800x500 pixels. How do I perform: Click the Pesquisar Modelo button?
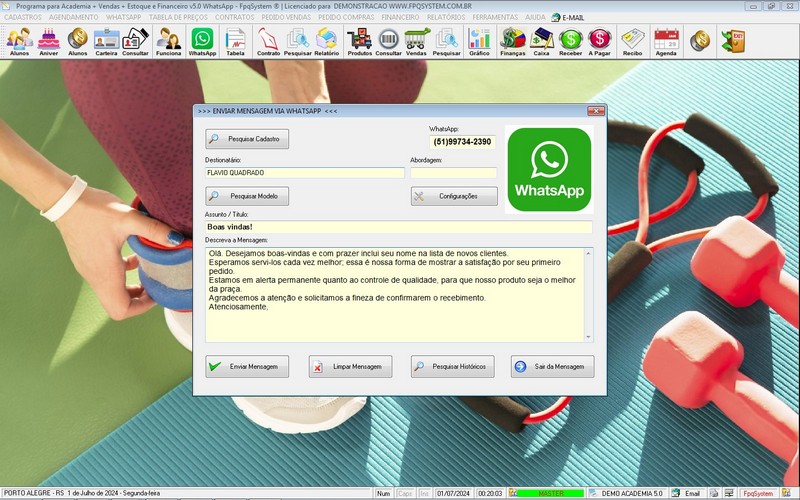(x=247, y=196)
